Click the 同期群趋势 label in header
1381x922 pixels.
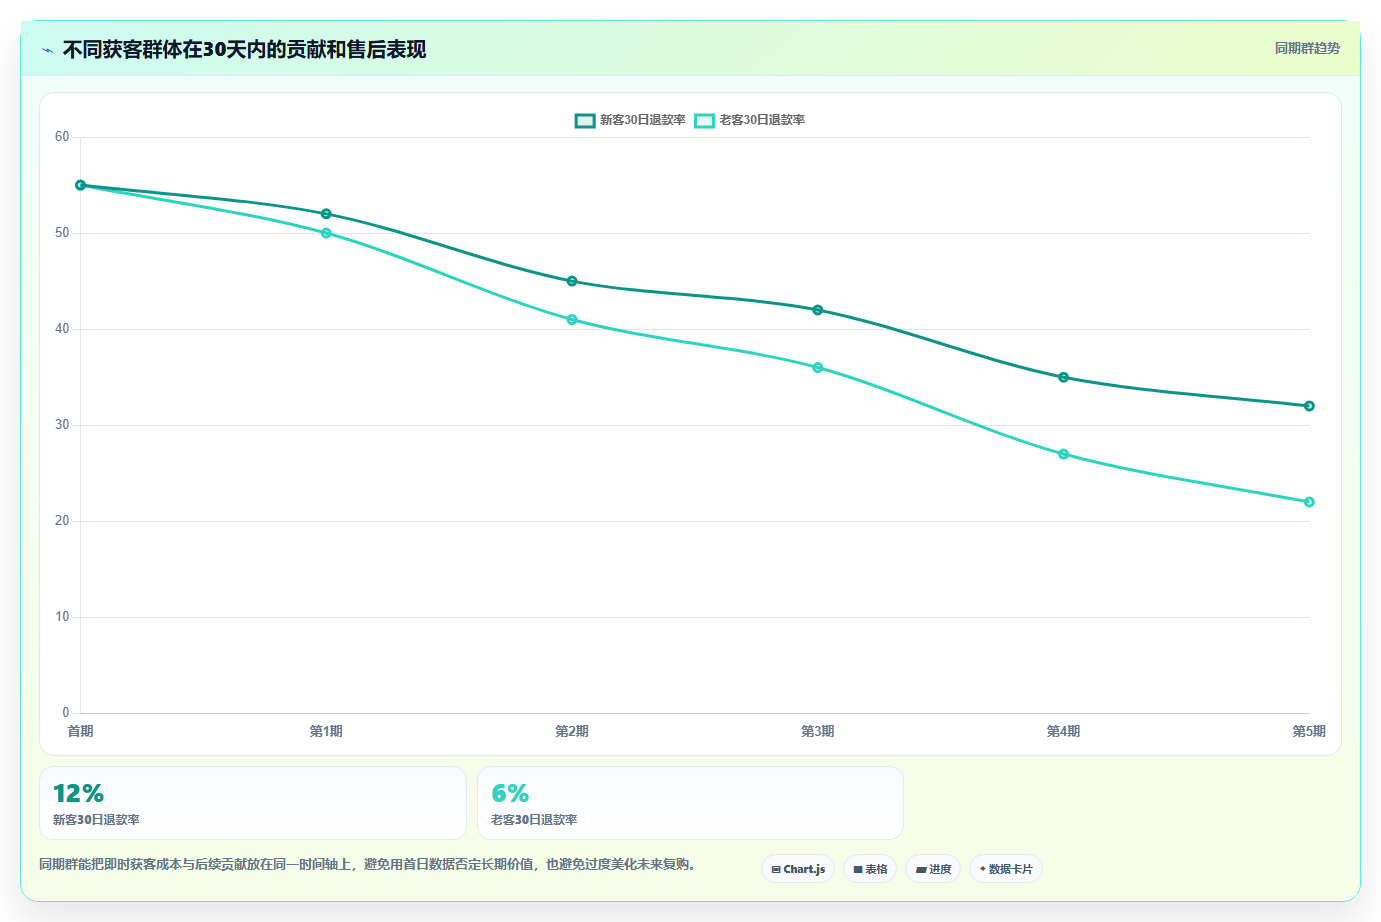pos(1307,48)
